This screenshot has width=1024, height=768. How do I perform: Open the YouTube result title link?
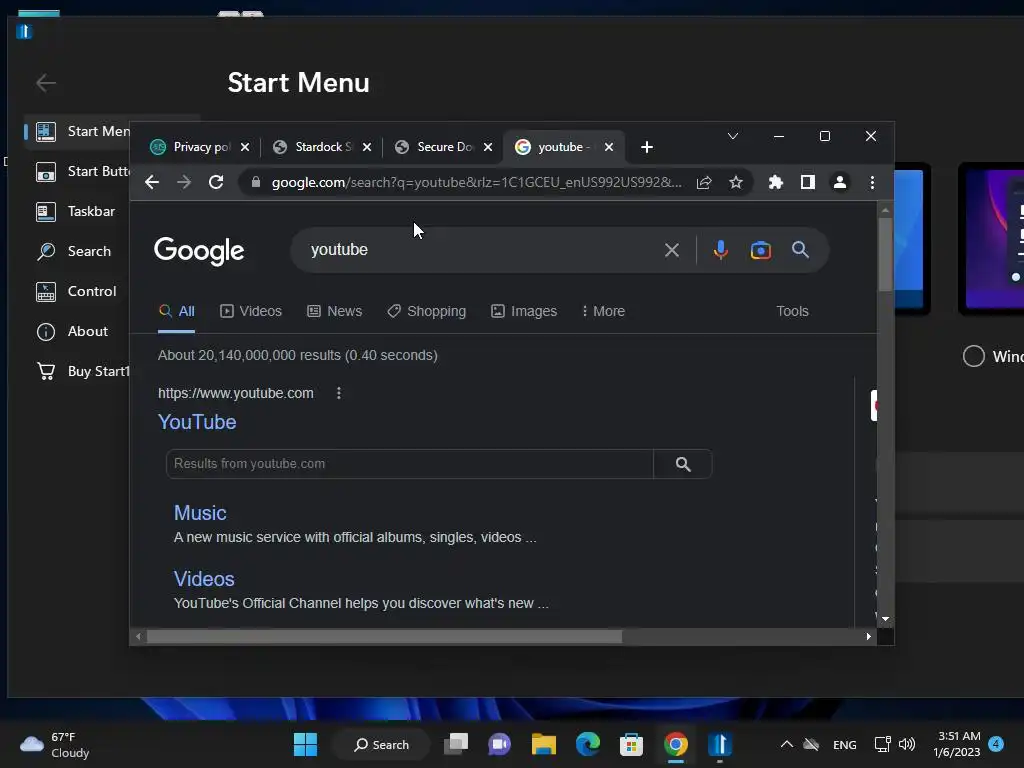coord(197,422)
